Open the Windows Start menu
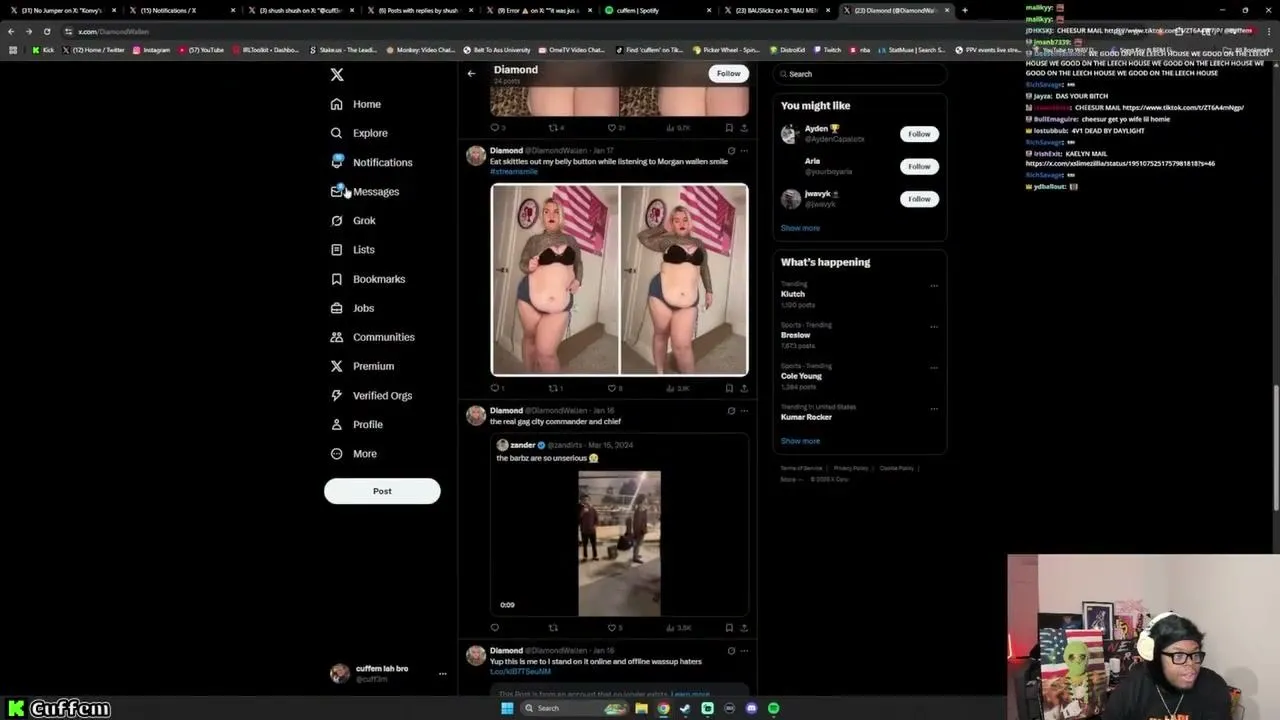The width and height of the screenshot is (1280, 720). (x=507, y=708)
